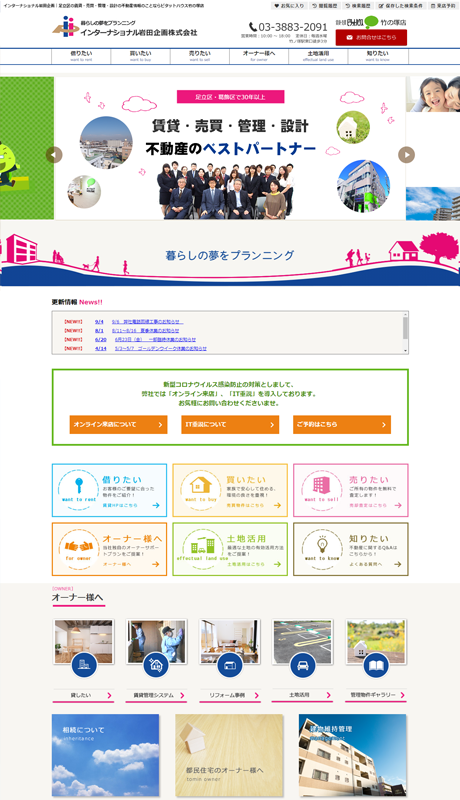Open the 土地活用 navigation menu item
The image size is (460, 800).
pos(318,56)
